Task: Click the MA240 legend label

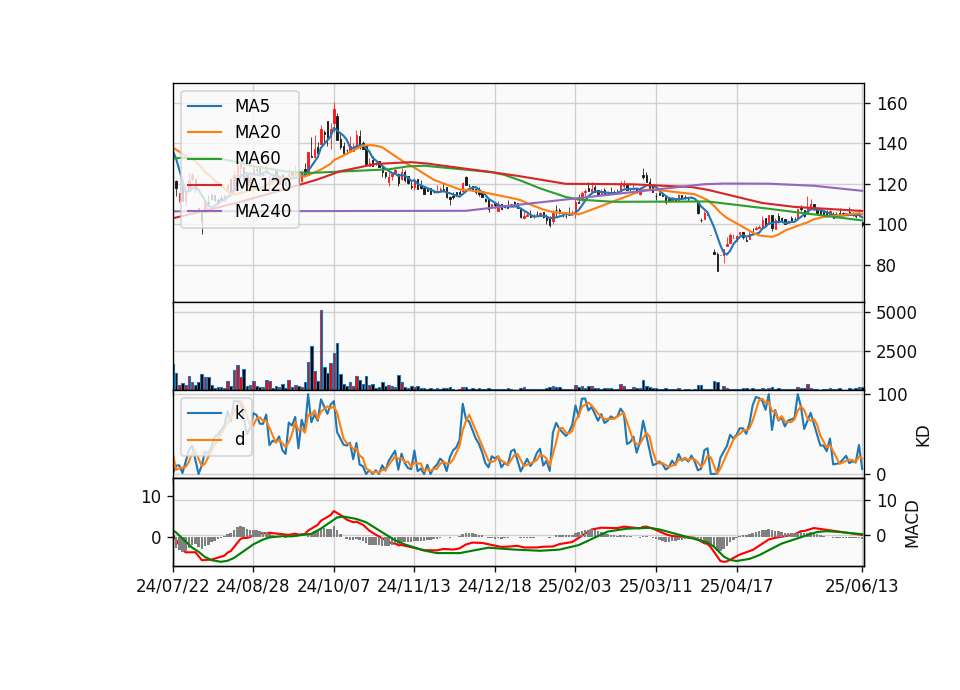Action: (263, 211)
